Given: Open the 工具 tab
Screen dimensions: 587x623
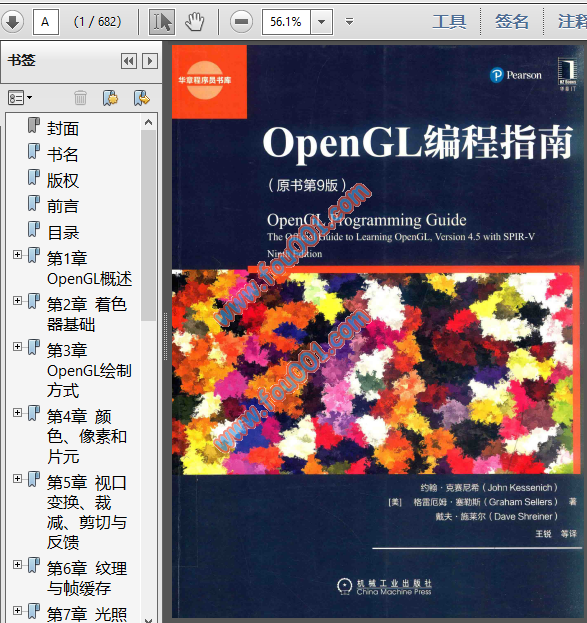Looking at the screenshot, I should [449, 21].
